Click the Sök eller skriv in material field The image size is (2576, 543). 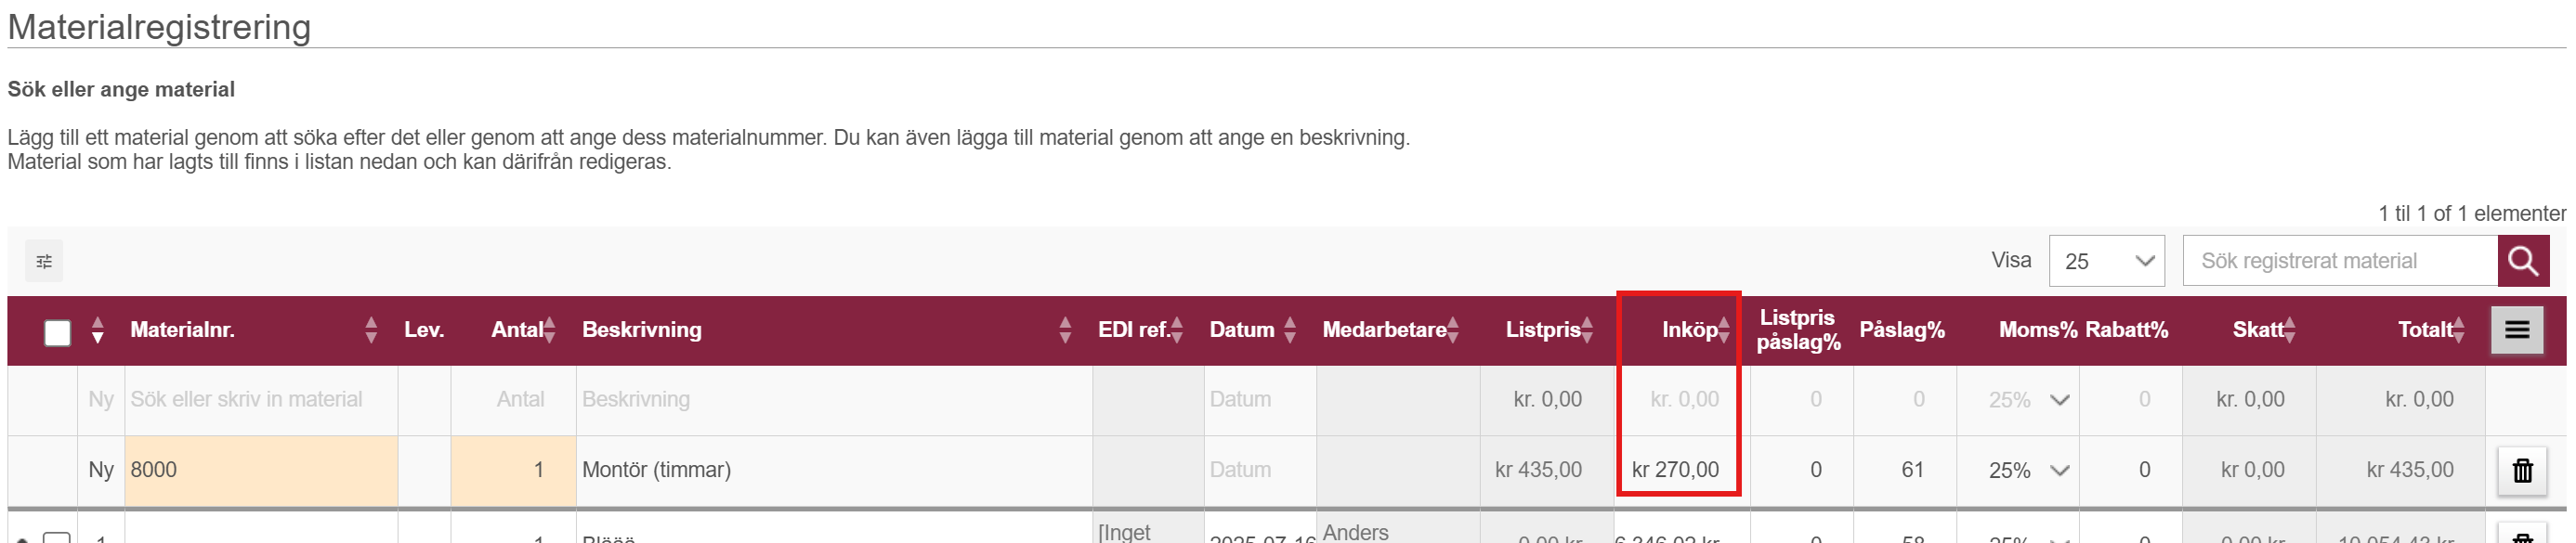pos(261,400)
